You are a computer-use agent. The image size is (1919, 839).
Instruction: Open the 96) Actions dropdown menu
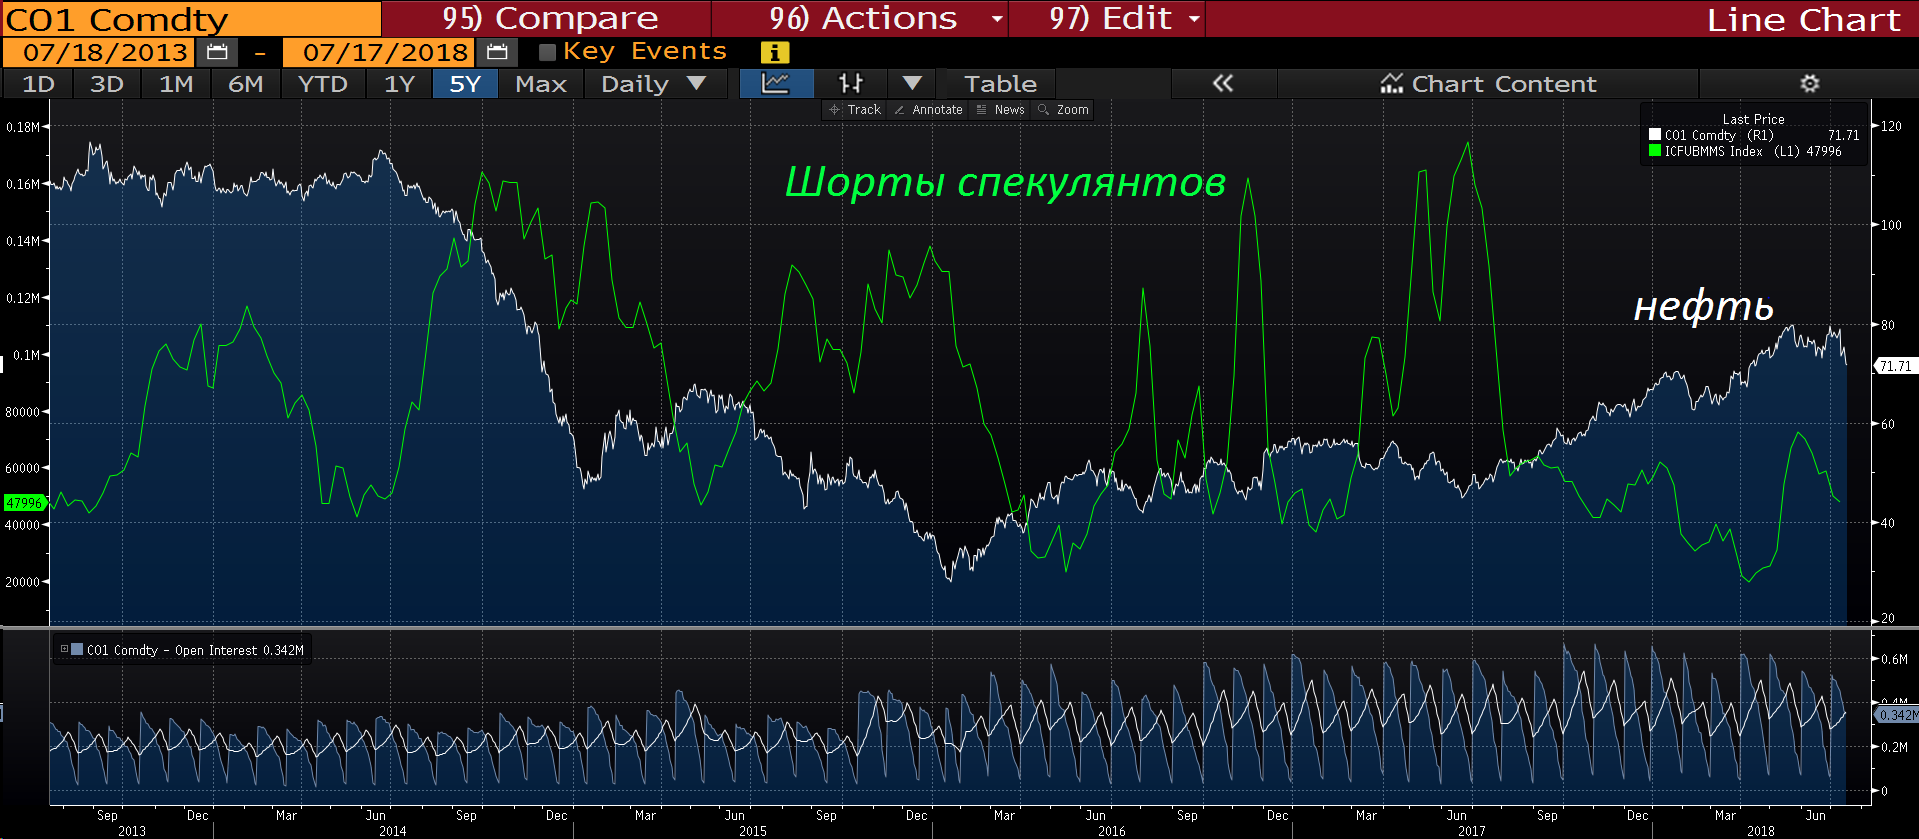[x=861, y=18]
